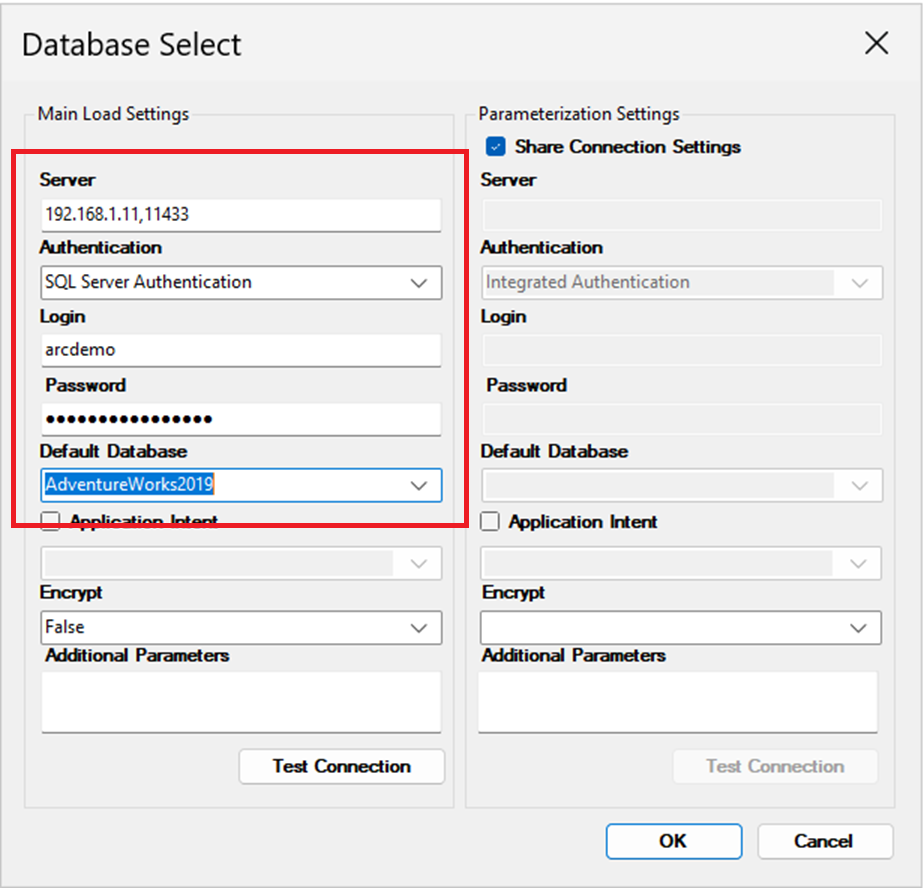The width and height of the screenshot is (924, 888).
Task: Click the Server field containing 192.168.1.11,11433
Action: click(241, 214)
